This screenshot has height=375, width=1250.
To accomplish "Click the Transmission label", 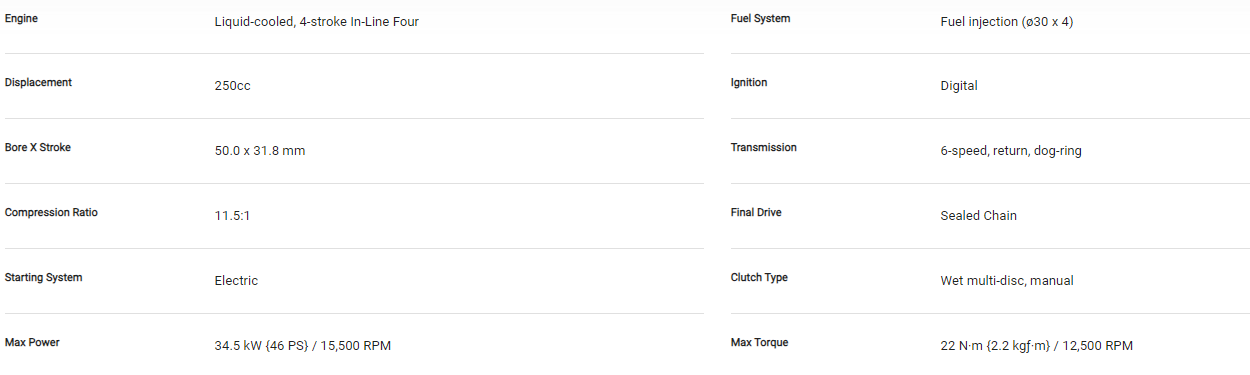I will pyautogui.click(x=764, y=147).
